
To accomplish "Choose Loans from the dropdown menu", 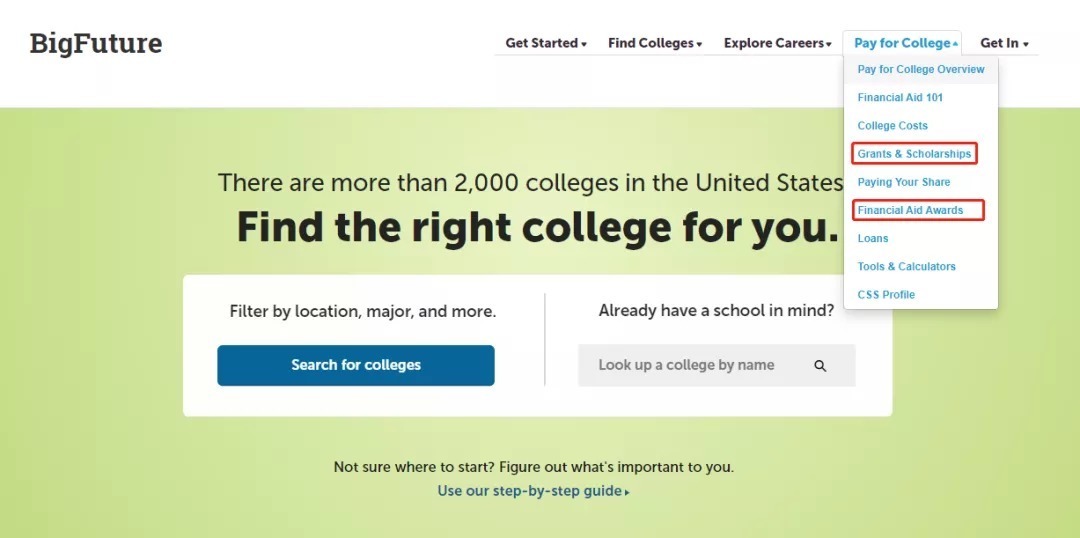I will tap(873, 238).
